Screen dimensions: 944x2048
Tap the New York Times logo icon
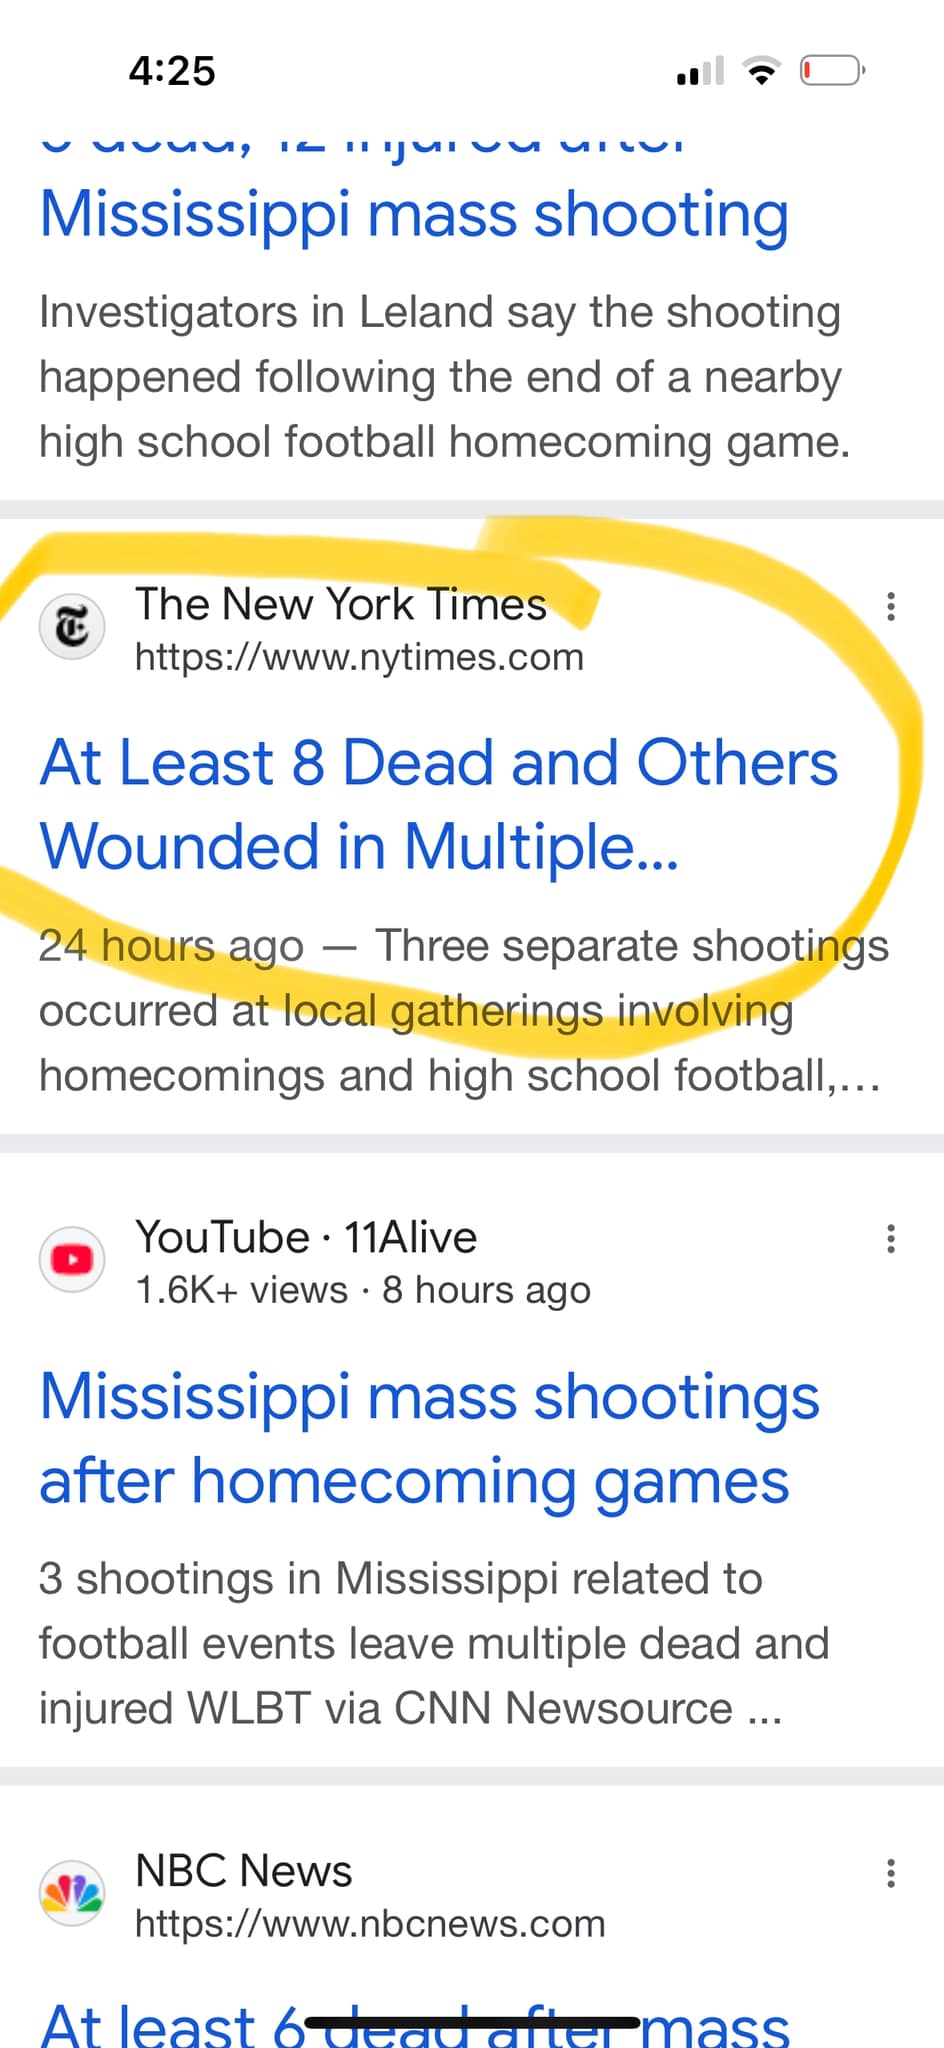tap(71, 628)
